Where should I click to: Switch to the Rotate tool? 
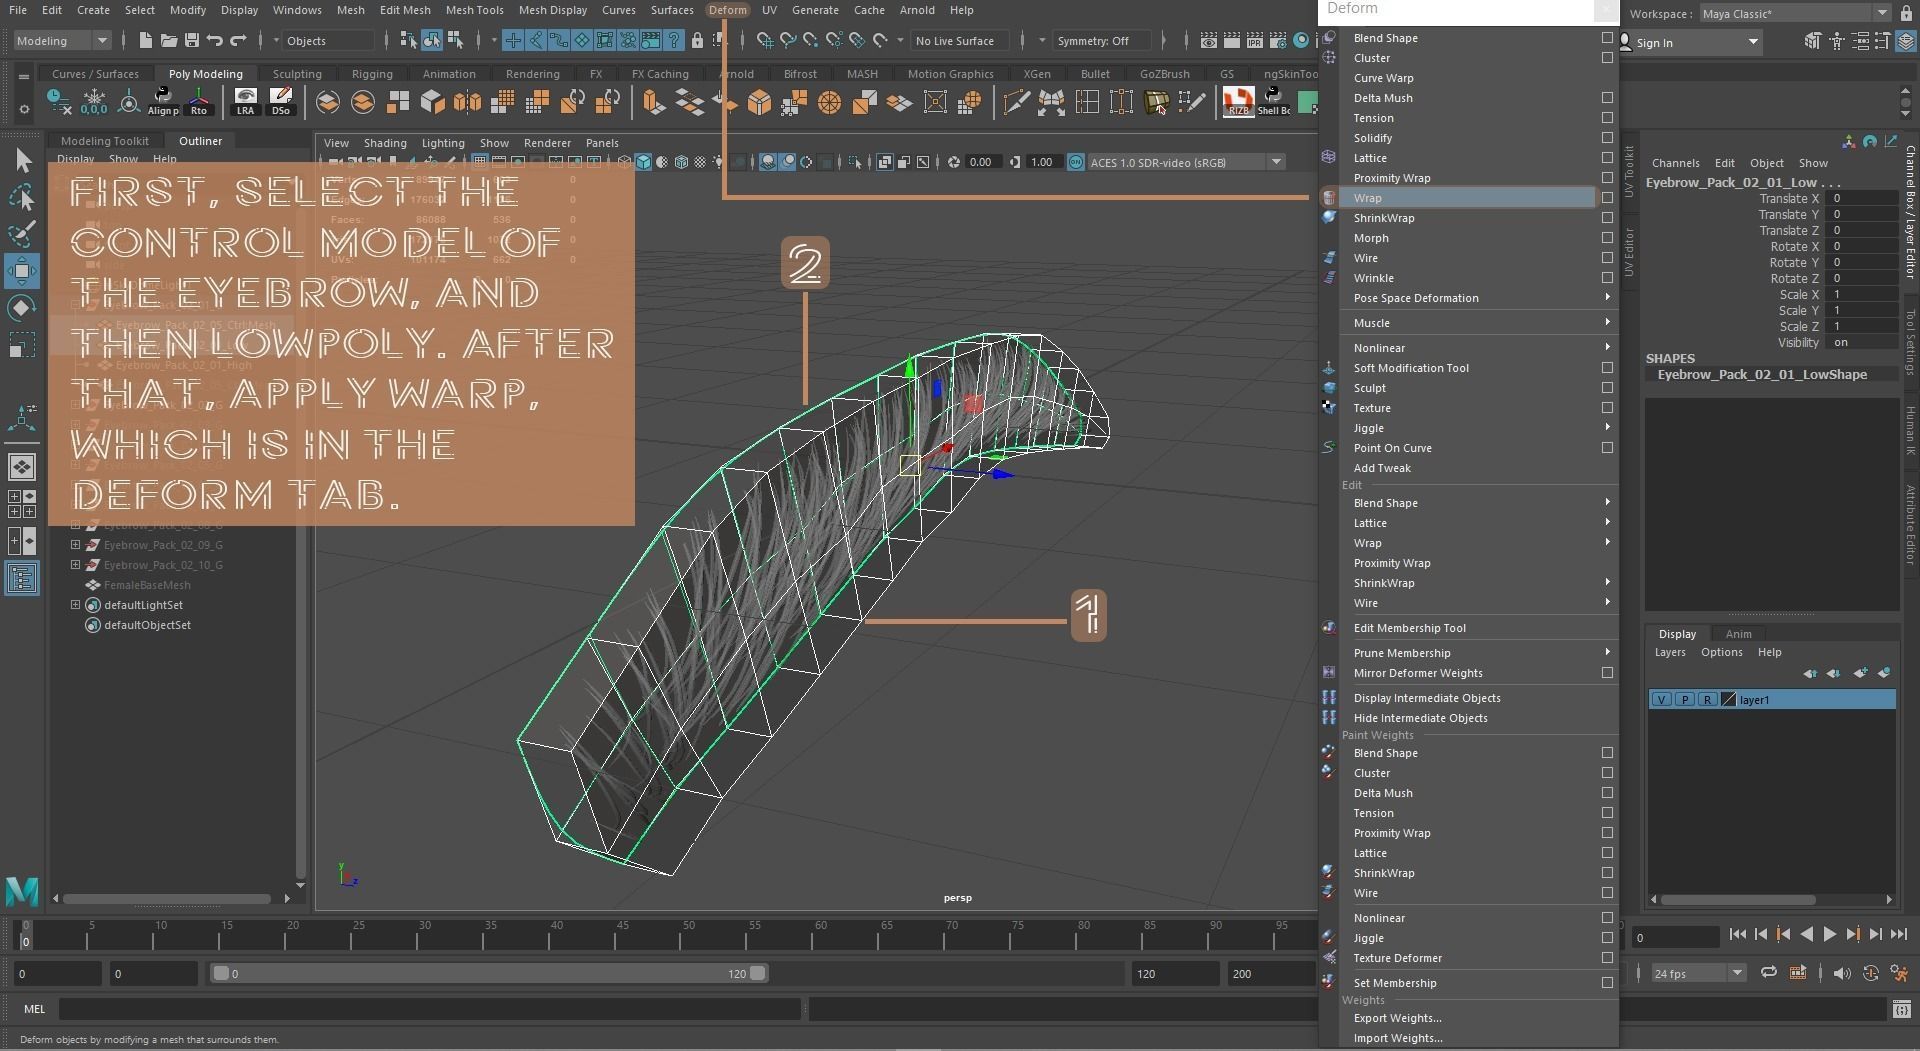22,308
